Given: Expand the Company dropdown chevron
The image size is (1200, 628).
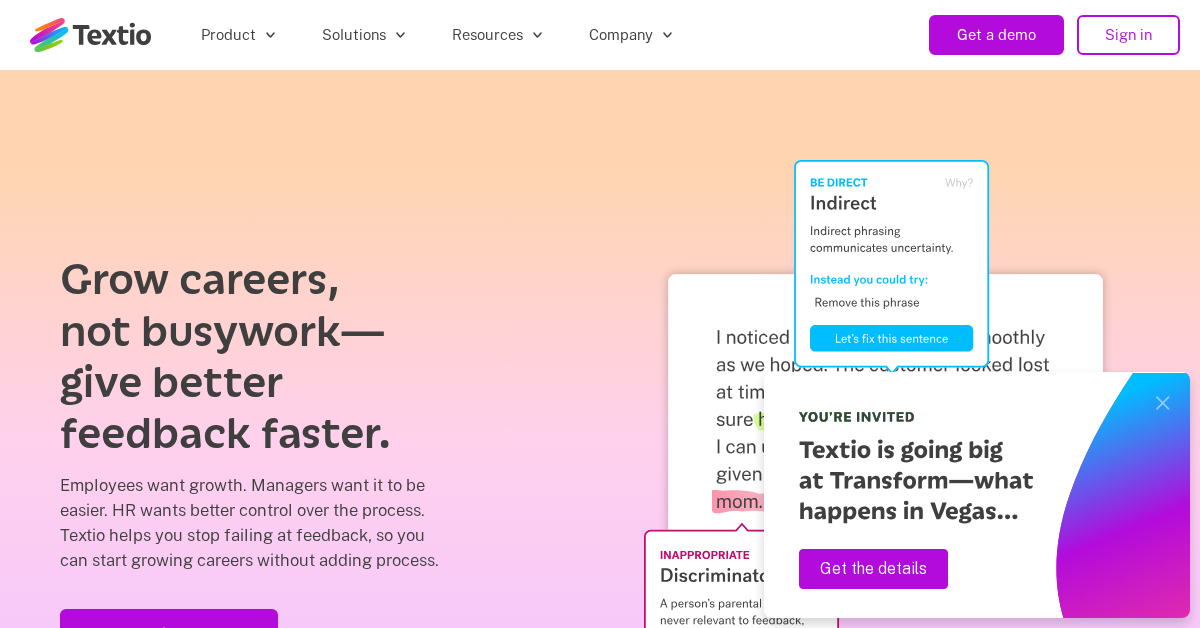Looking at the screenshot, I should [x=667, y=35].
